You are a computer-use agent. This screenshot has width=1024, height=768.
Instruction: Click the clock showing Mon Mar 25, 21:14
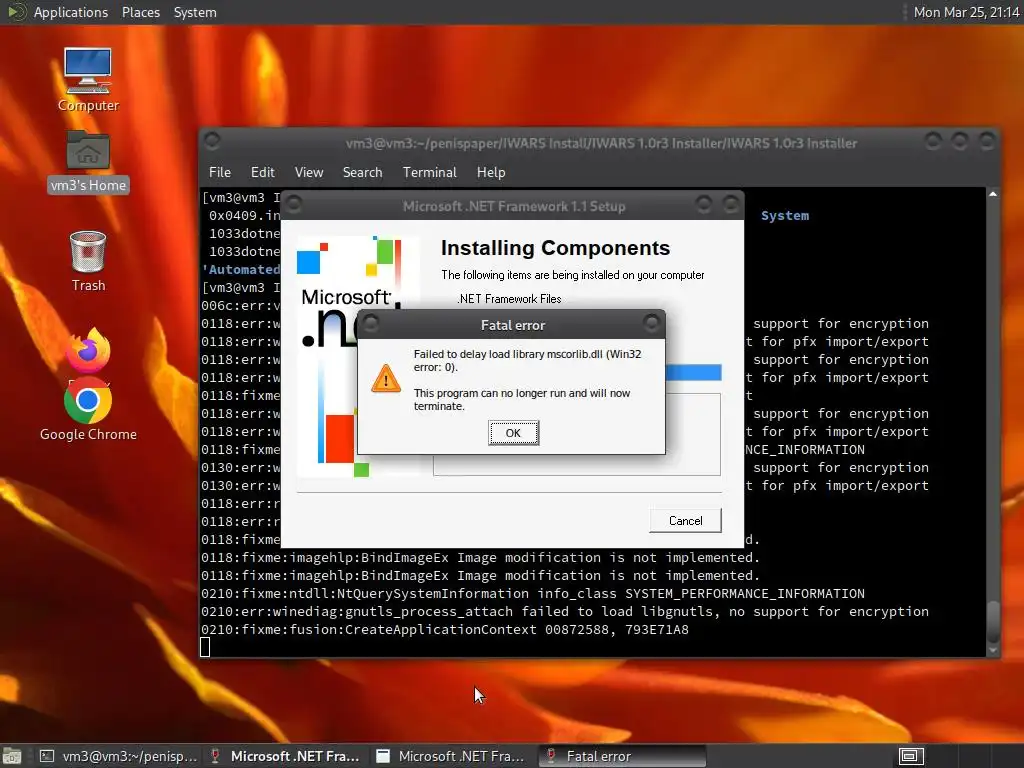[966, 12]
